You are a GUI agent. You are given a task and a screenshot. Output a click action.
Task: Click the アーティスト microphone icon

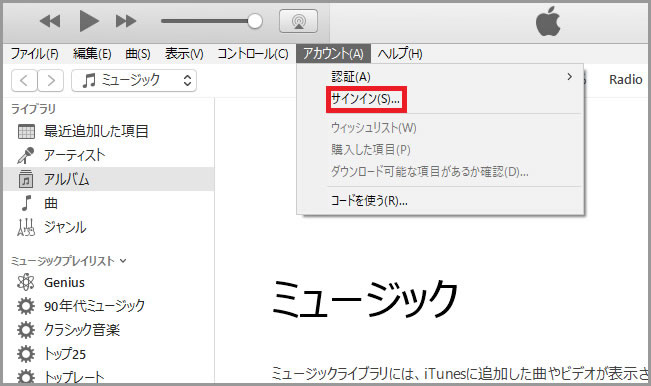[25, 156]
